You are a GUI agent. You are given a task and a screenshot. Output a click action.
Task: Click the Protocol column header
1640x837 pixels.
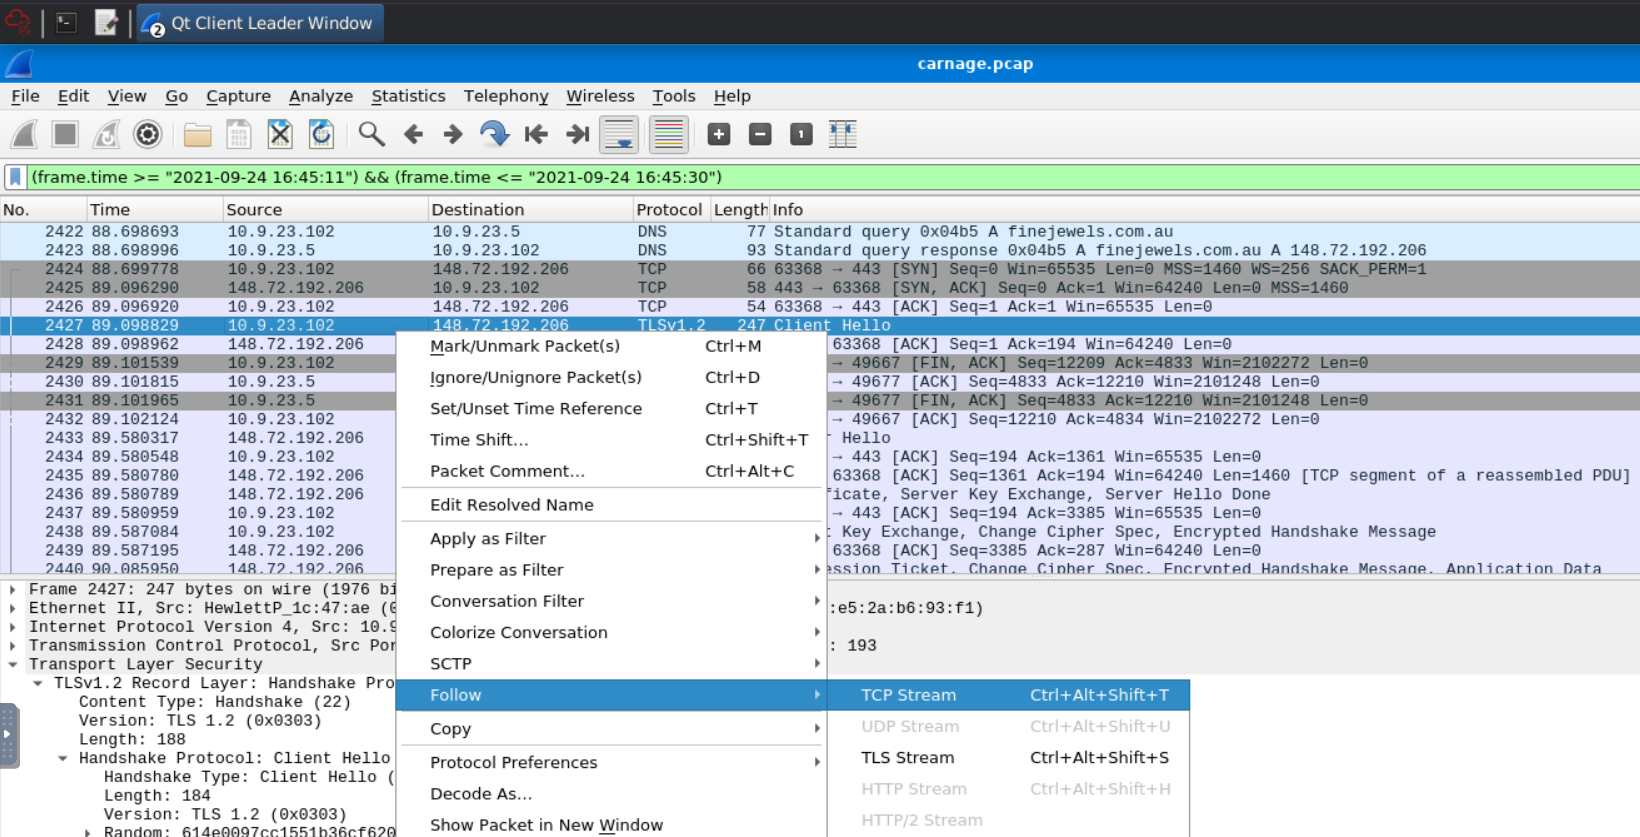tap(668, 210)
